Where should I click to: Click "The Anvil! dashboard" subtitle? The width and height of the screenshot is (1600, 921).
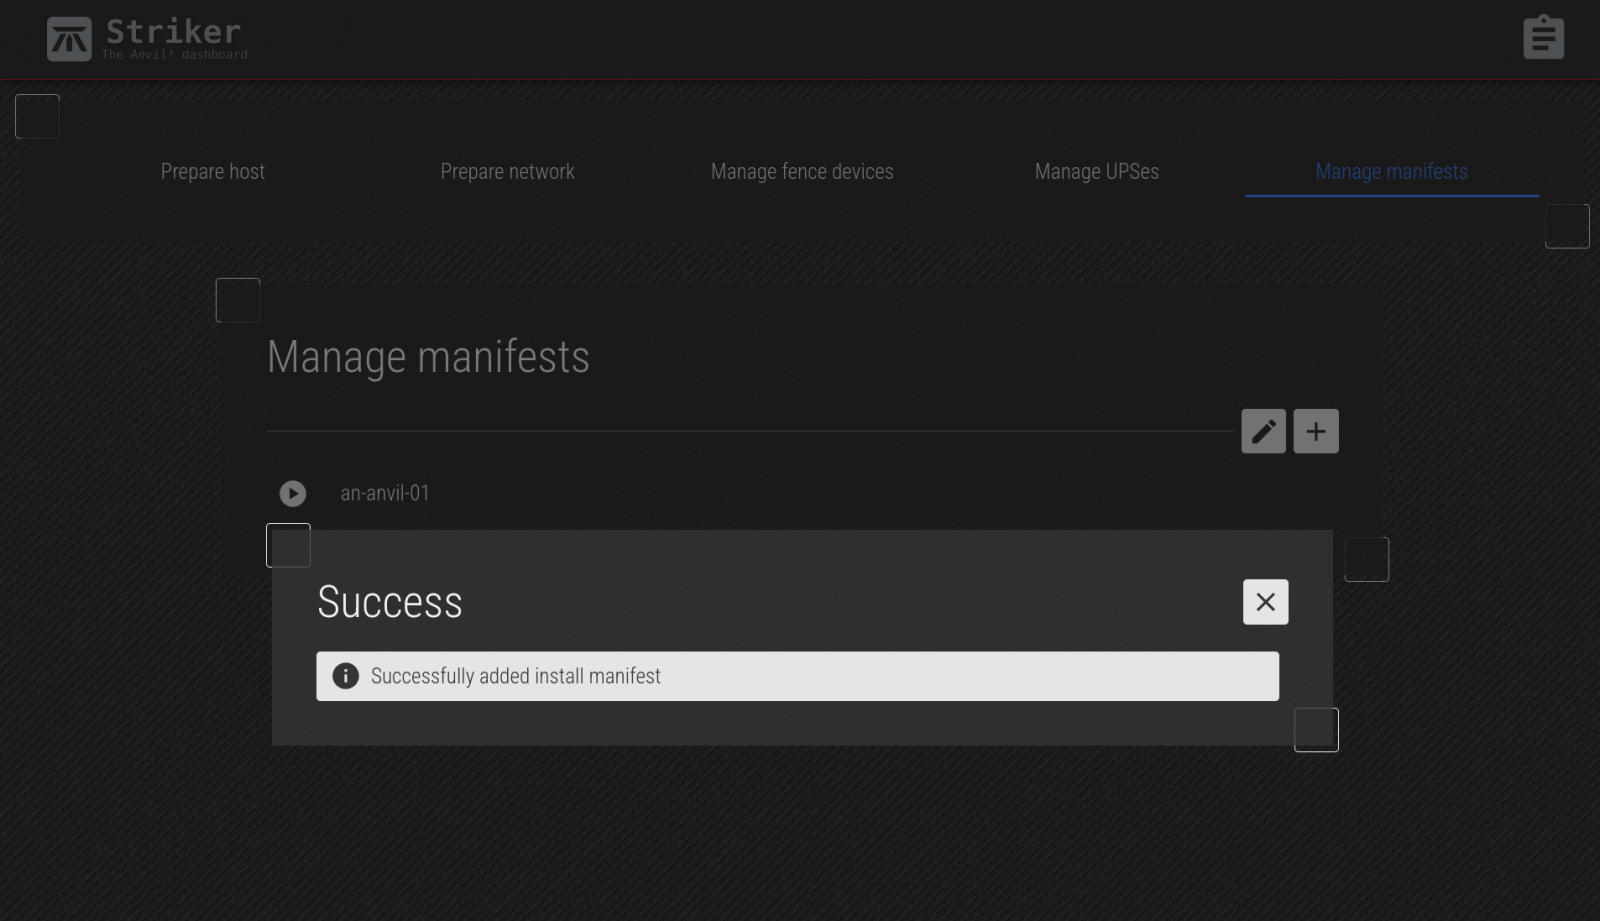[x=174, y=55]
